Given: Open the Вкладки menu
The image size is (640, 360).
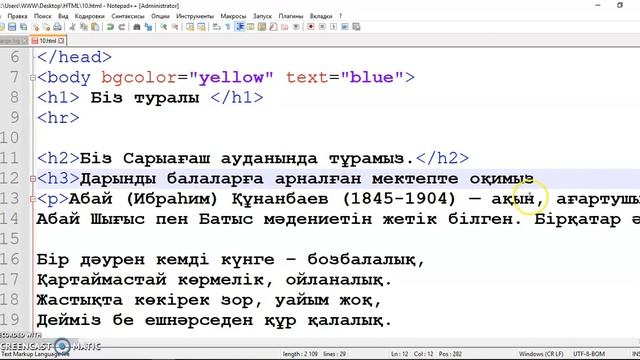Looking at the screenshot, I should click(x=321, y=16).
